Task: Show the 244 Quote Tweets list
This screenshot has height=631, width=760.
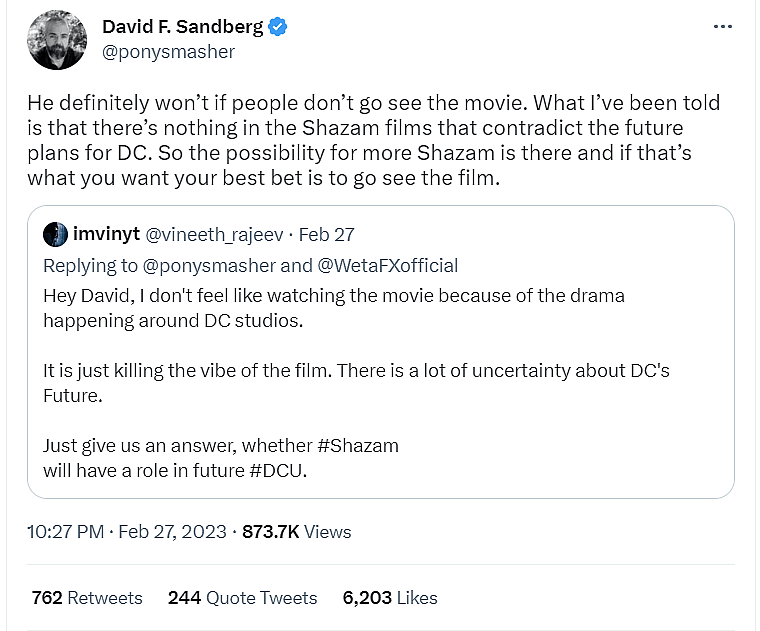Action: coord(242,598)
